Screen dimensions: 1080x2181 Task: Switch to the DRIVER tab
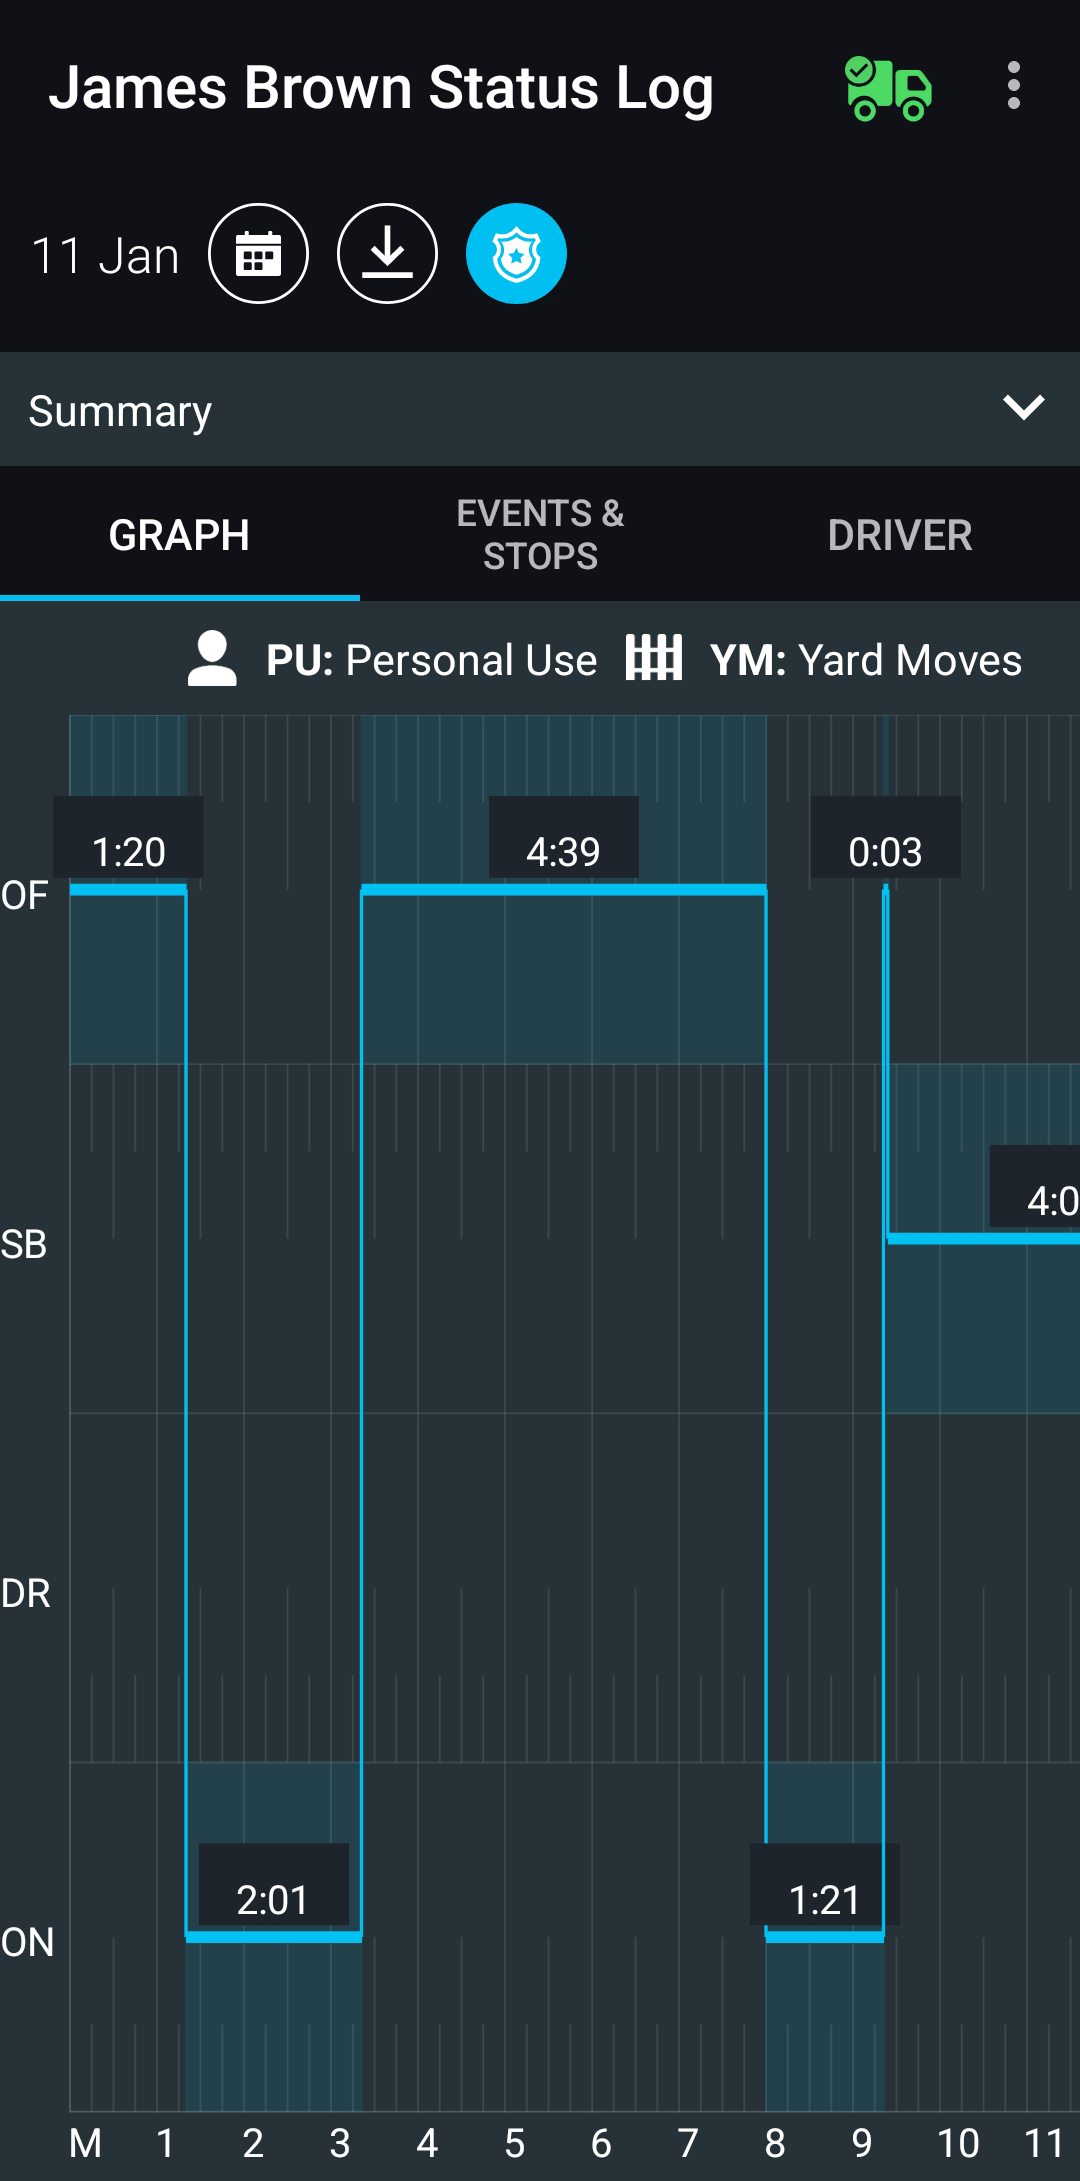pyautogui.click(x=900, y=535)
